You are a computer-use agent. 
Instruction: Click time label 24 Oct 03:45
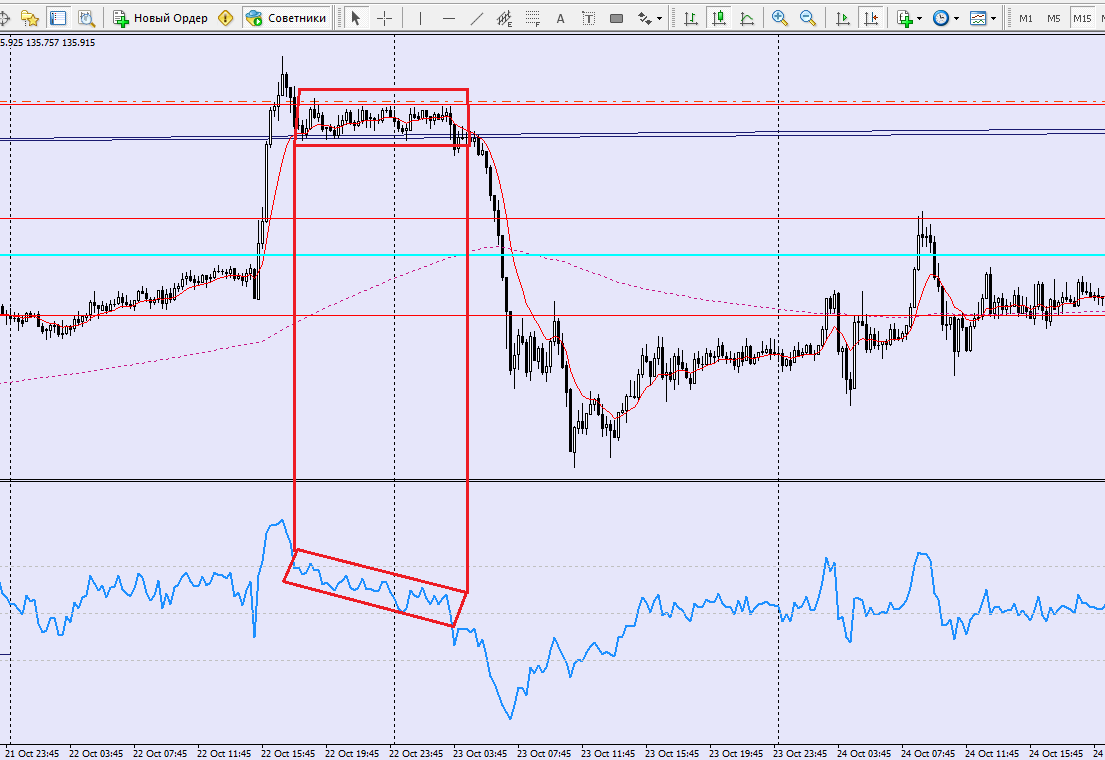864,753
